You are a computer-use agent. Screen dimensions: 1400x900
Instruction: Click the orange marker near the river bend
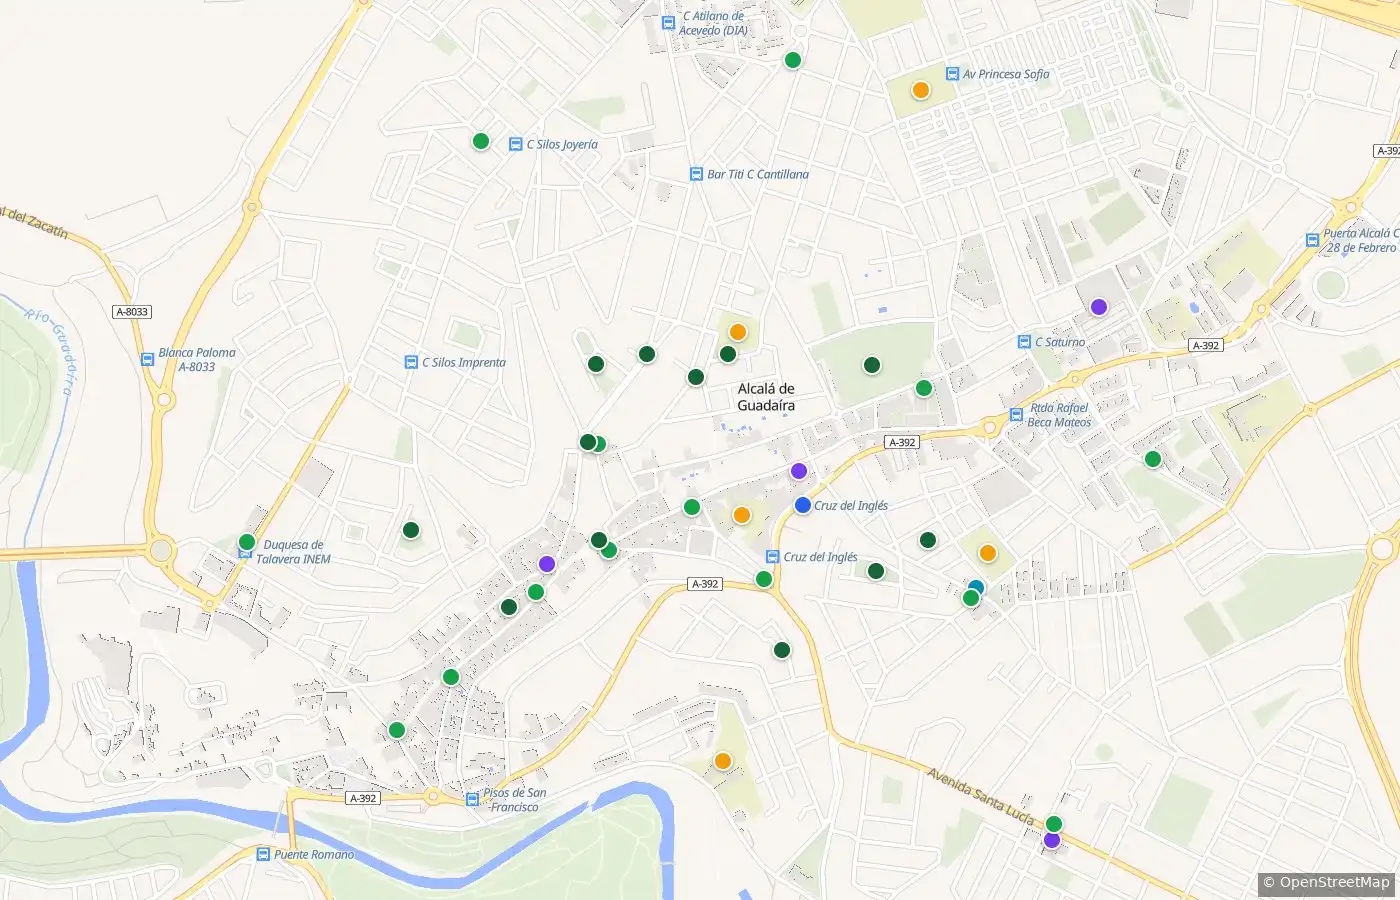click(723, 761)
